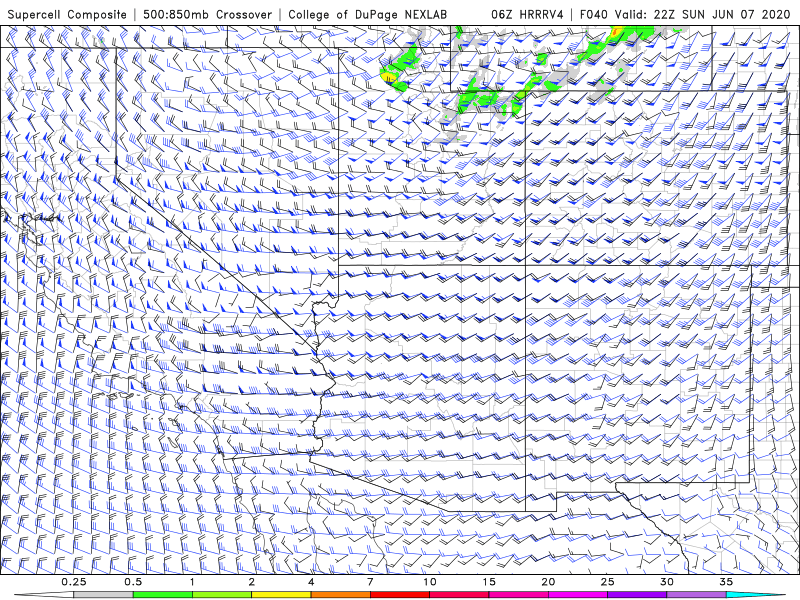
Task: Click the '30' legend value
Action: pyautogui.click(x=666, y=582)
